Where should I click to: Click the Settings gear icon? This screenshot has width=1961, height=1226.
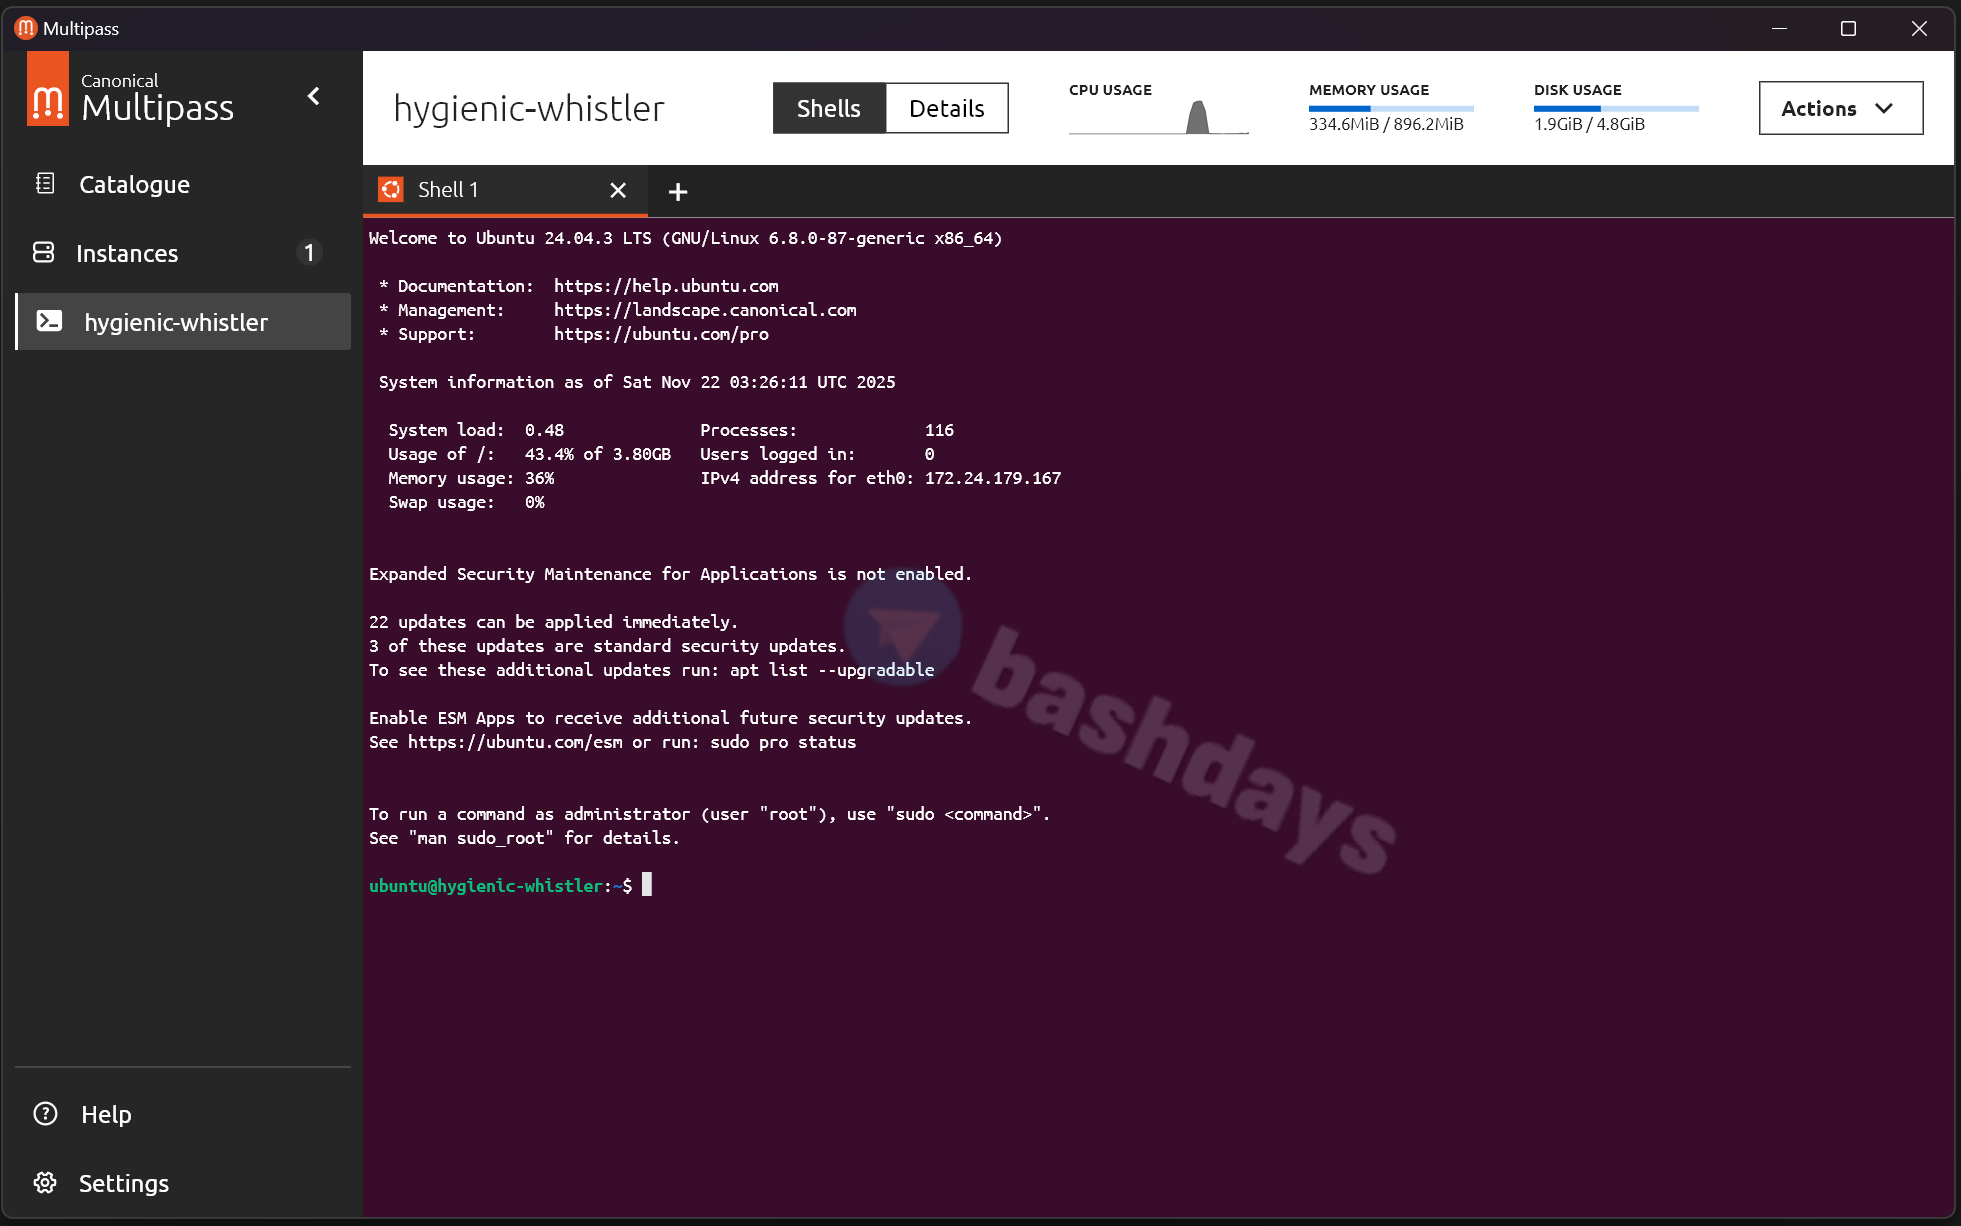pyautogui.click(x=45, y=1182)
